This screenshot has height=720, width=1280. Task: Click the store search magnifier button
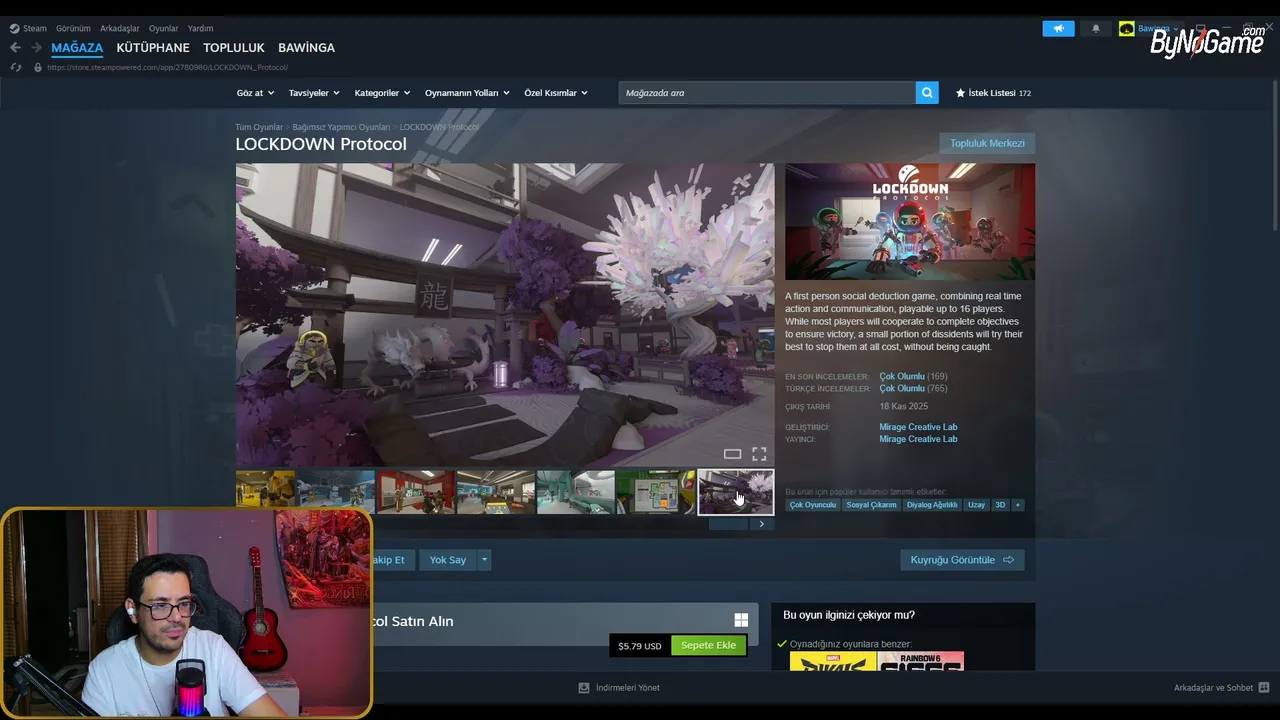click(x=928, y=93)
